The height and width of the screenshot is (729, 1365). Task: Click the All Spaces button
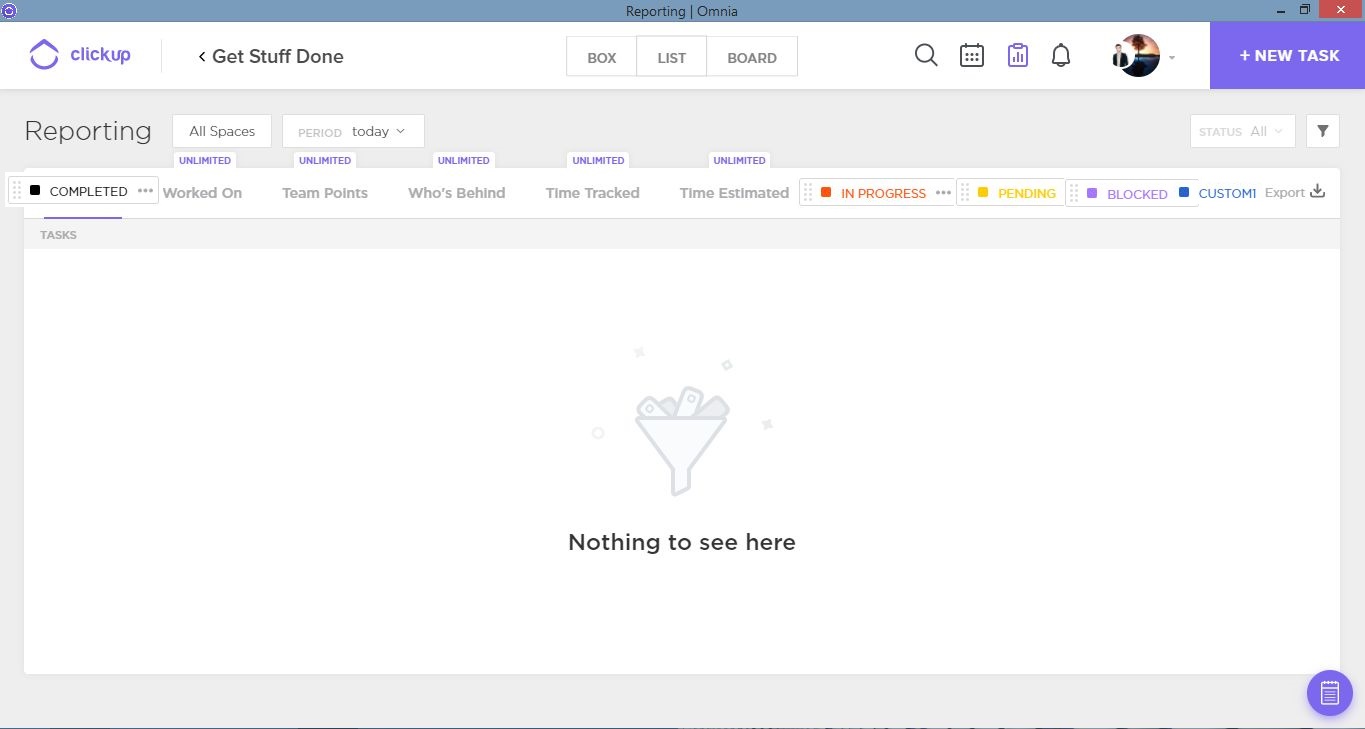(222, 131)
